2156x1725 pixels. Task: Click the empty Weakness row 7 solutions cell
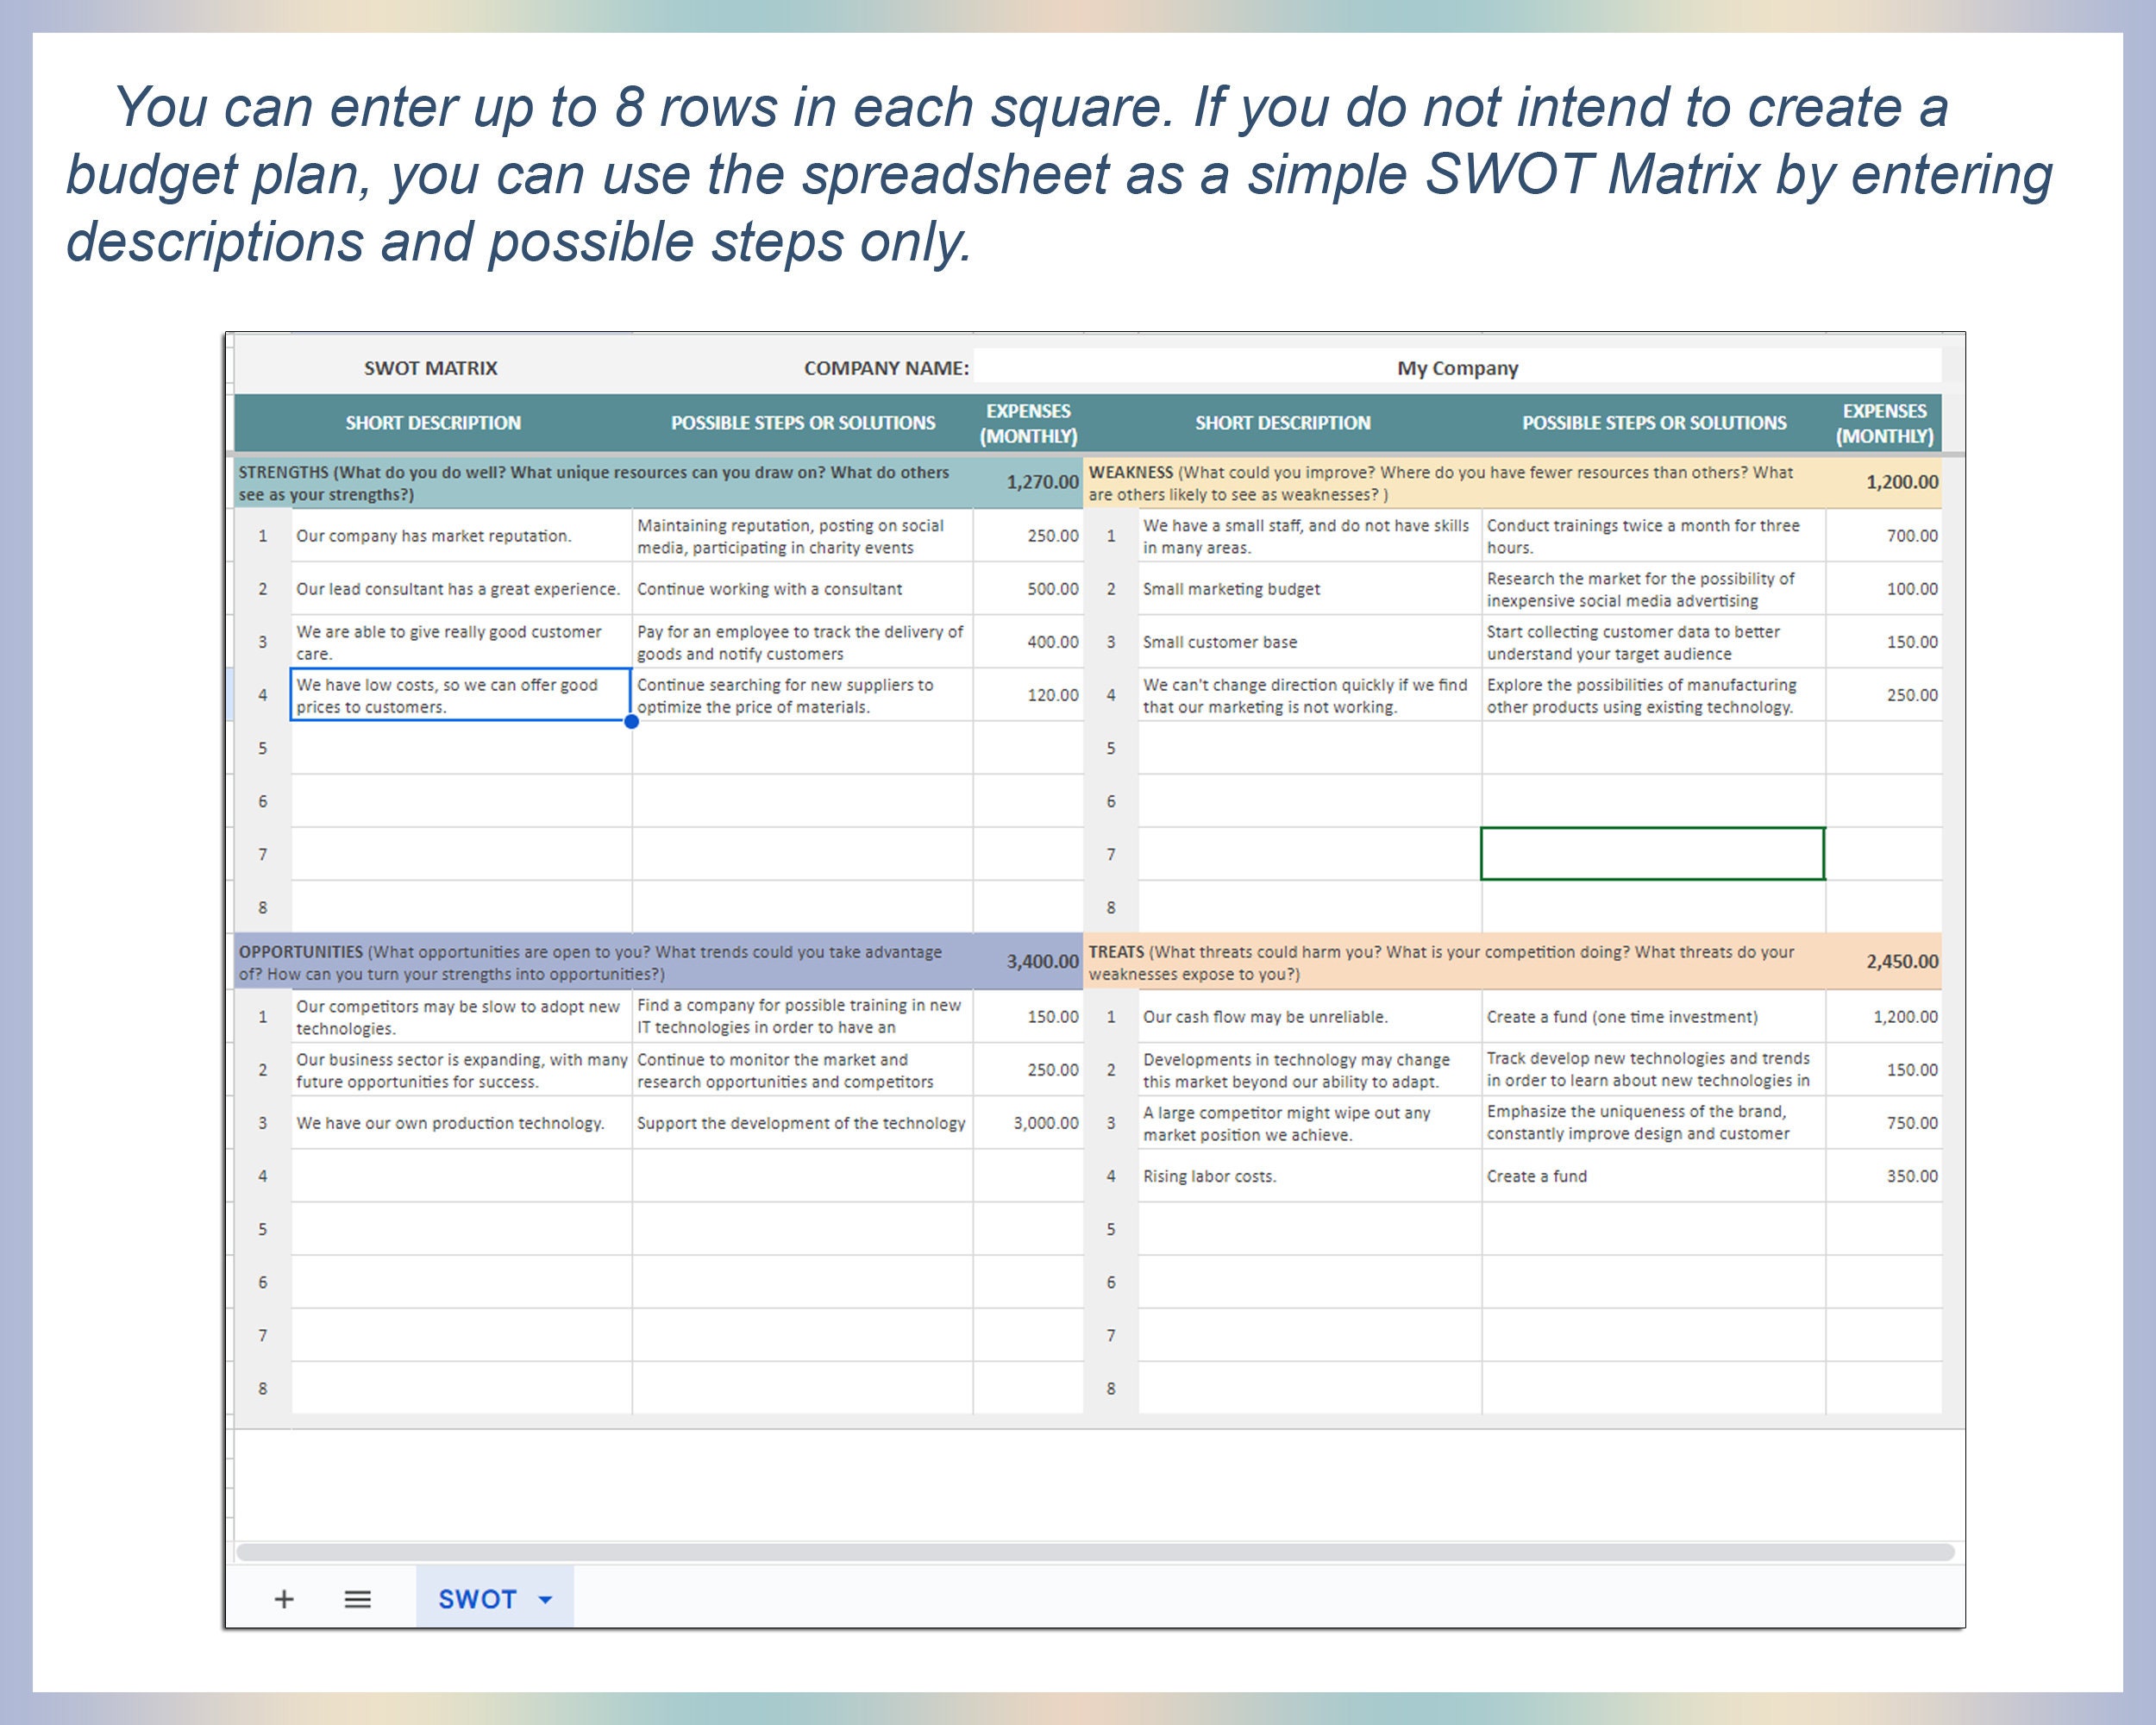[1655, 853]
